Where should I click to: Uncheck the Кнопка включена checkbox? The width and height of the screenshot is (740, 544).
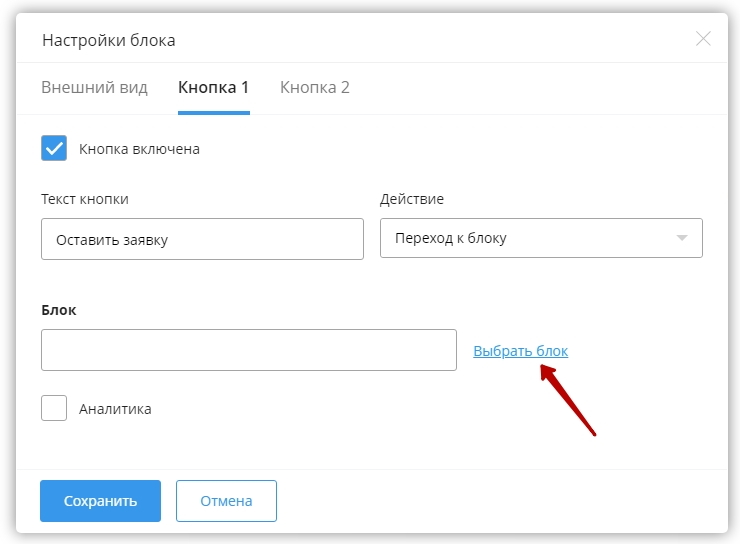coord(54,149)
